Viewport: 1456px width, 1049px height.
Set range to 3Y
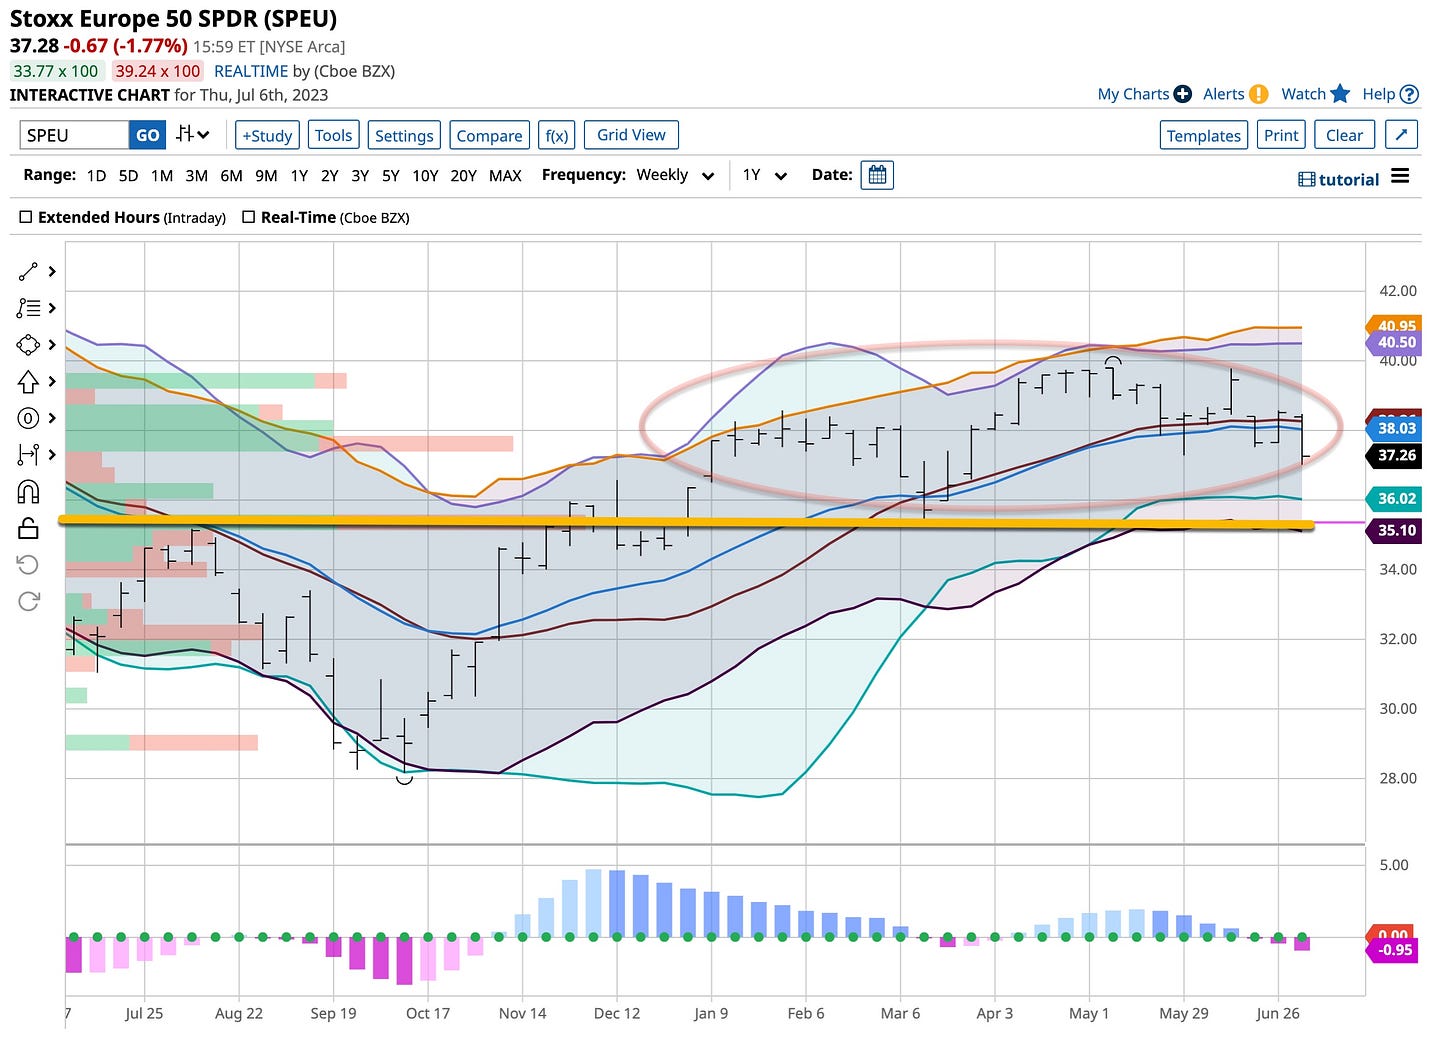[360, 175]
